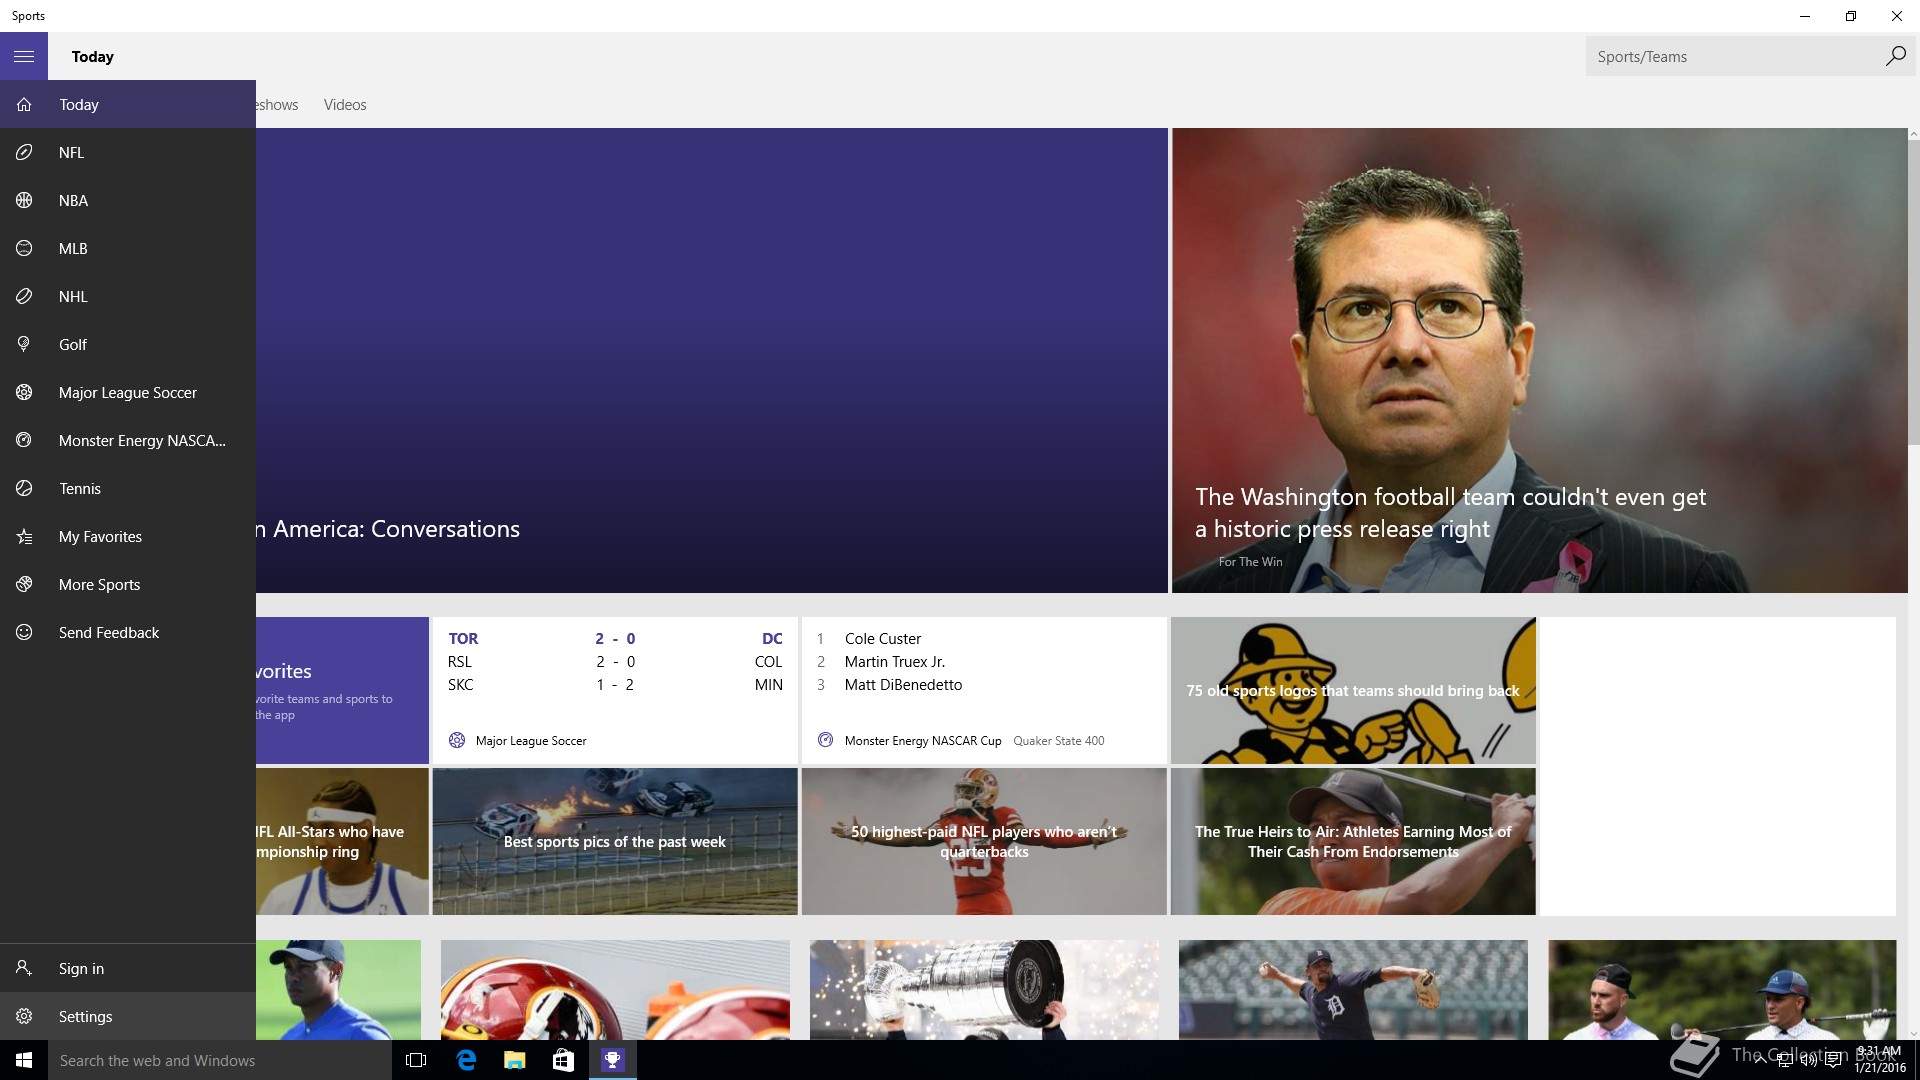Open 75 old sports logos article tile

(x=1353, y=690)
